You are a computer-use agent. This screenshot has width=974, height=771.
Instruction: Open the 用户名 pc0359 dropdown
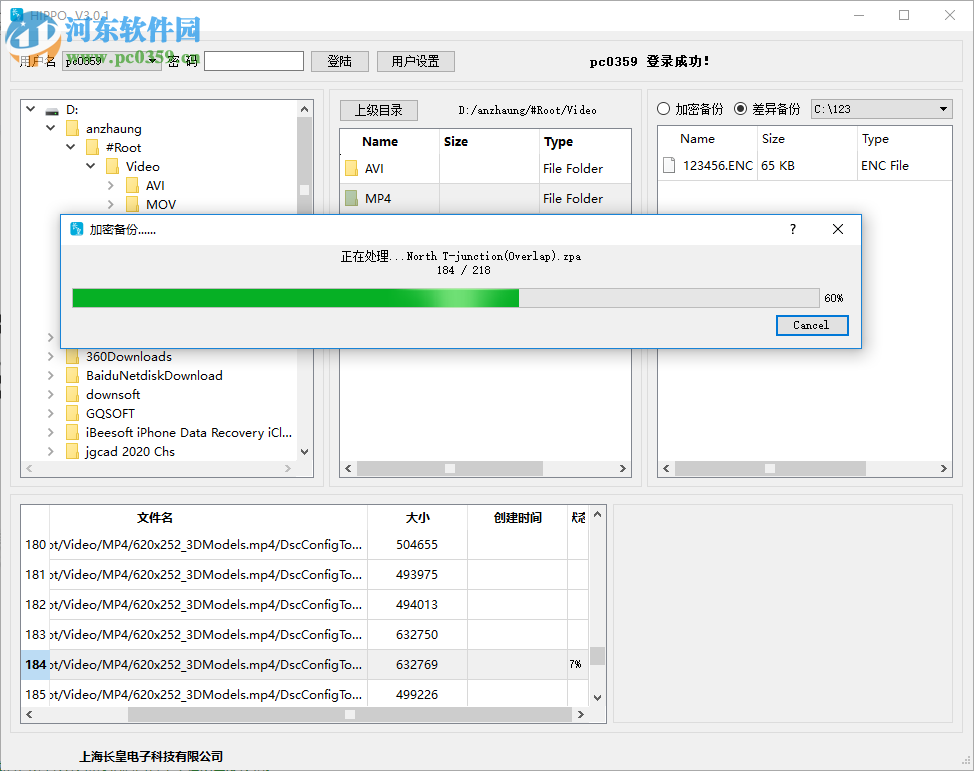point(152,61)
